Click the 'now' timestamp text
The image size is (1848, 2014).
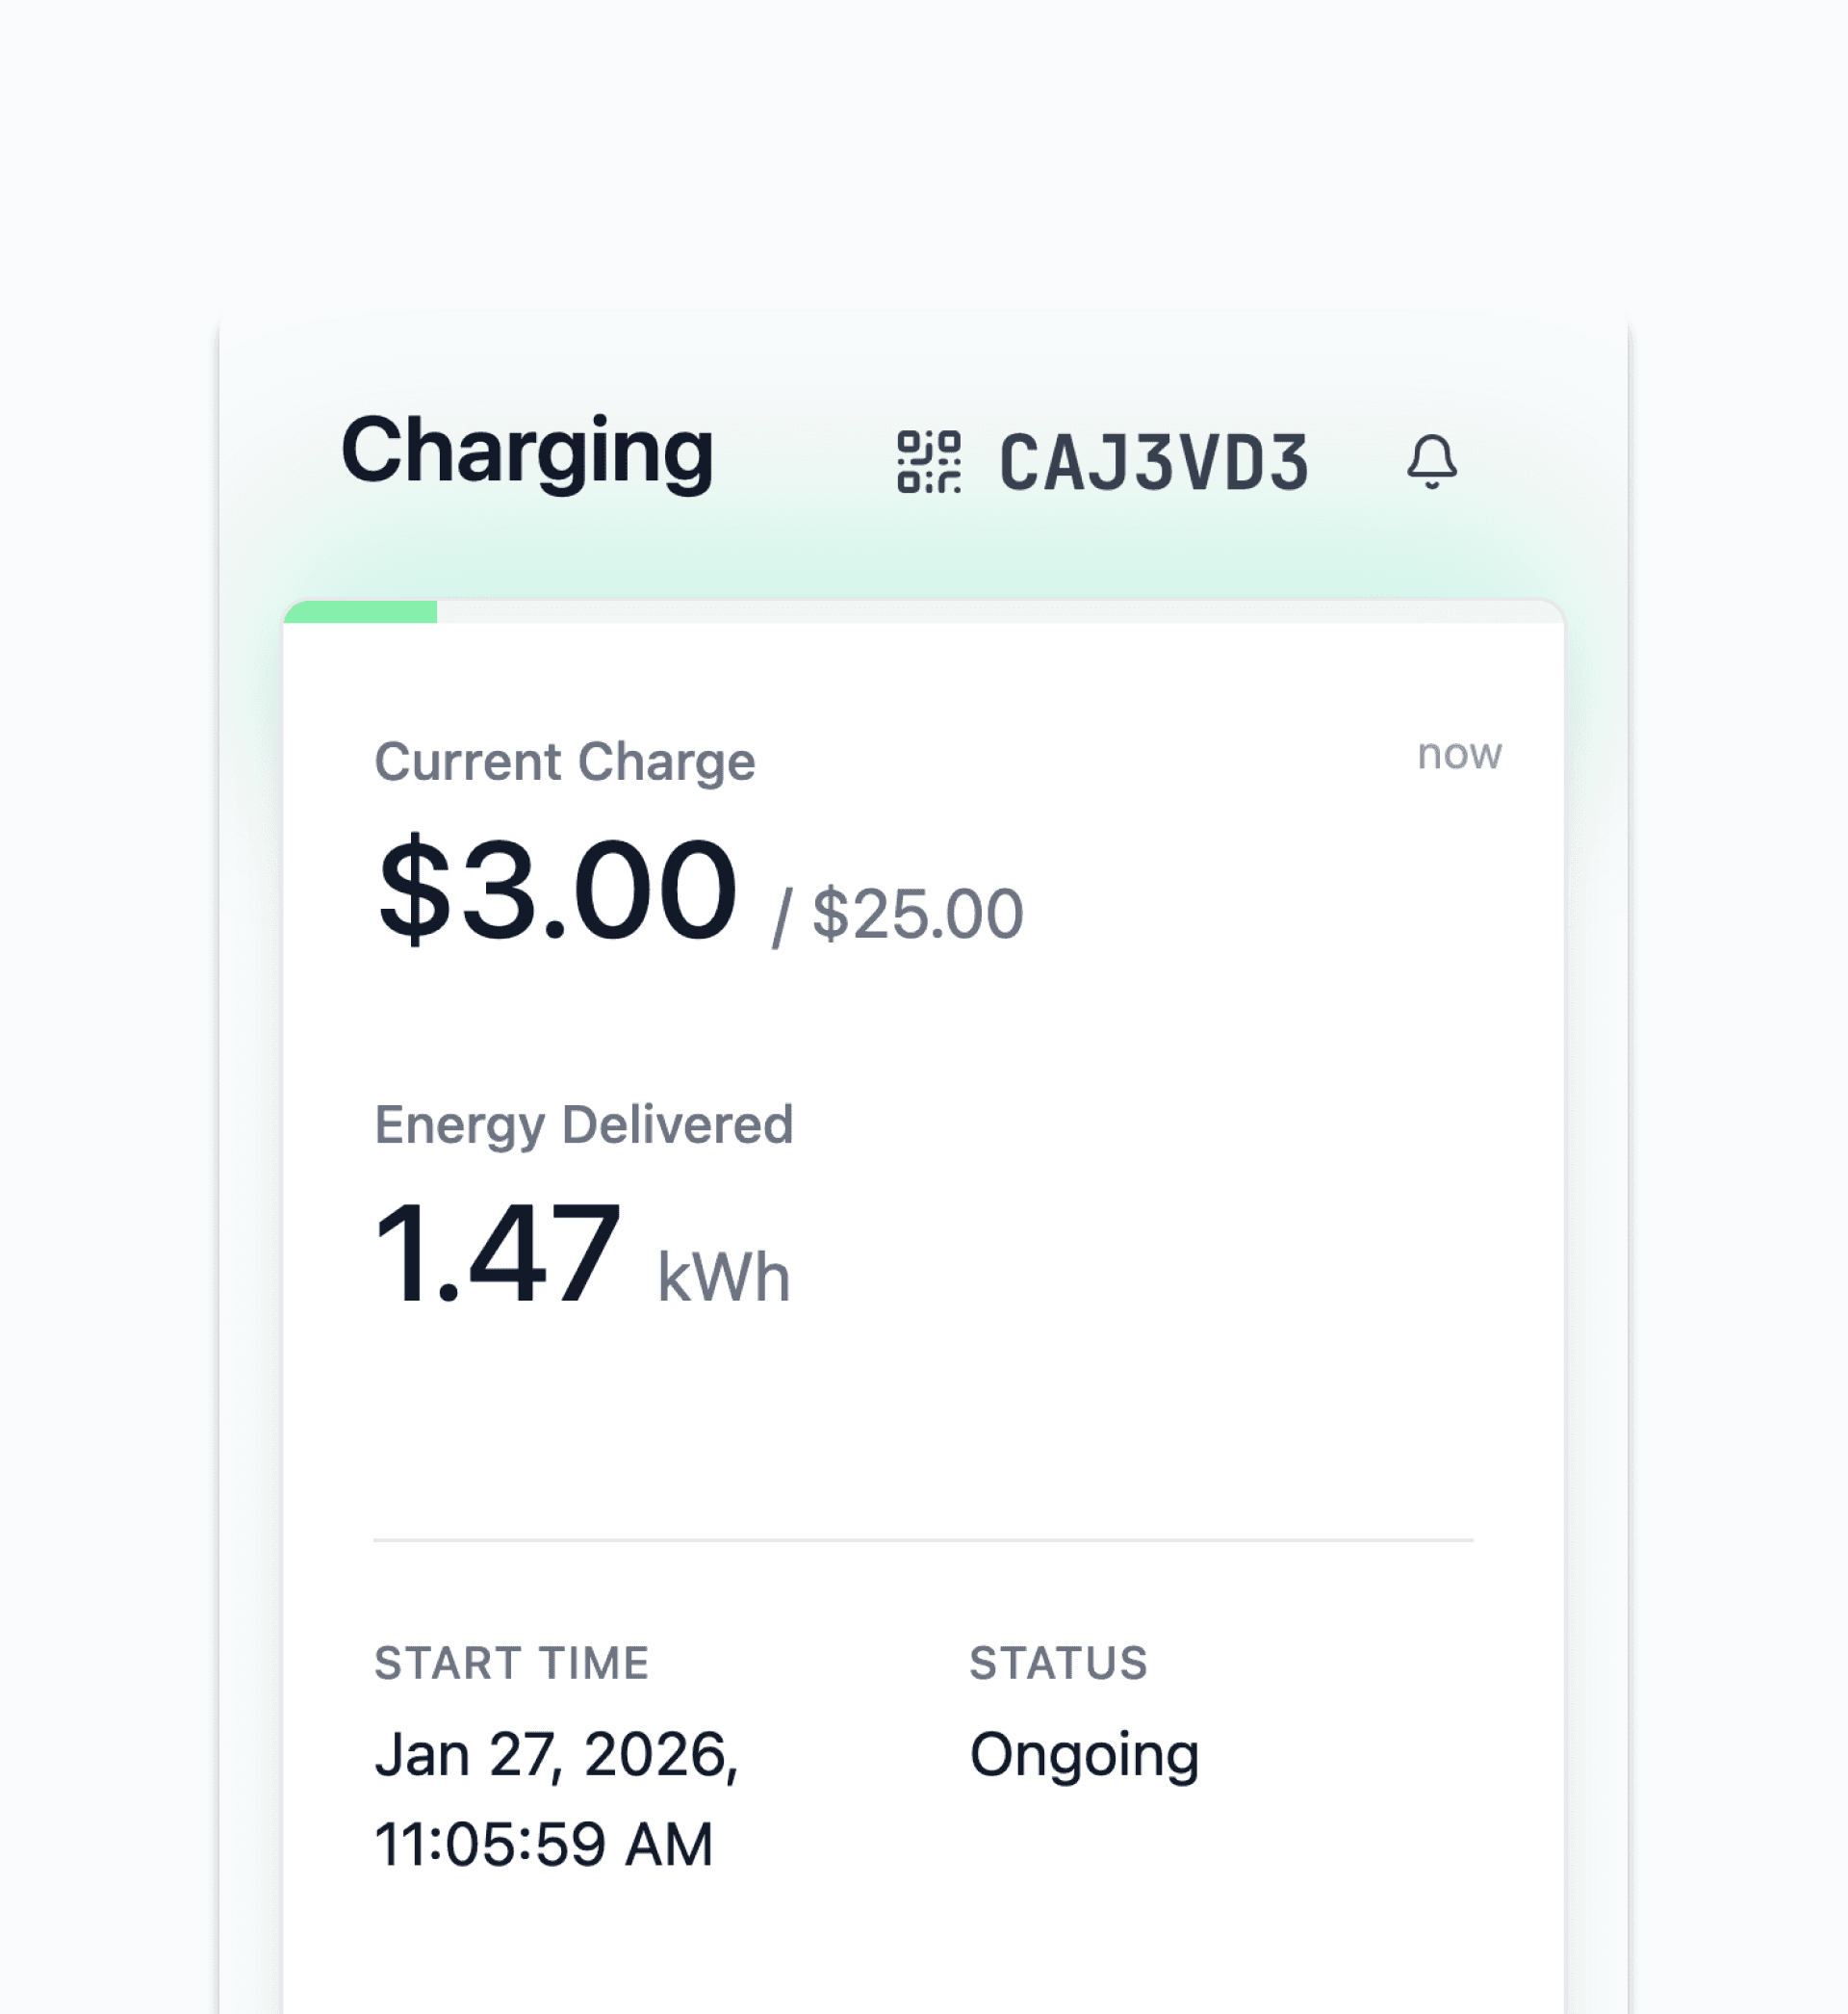coord(1458,754)
